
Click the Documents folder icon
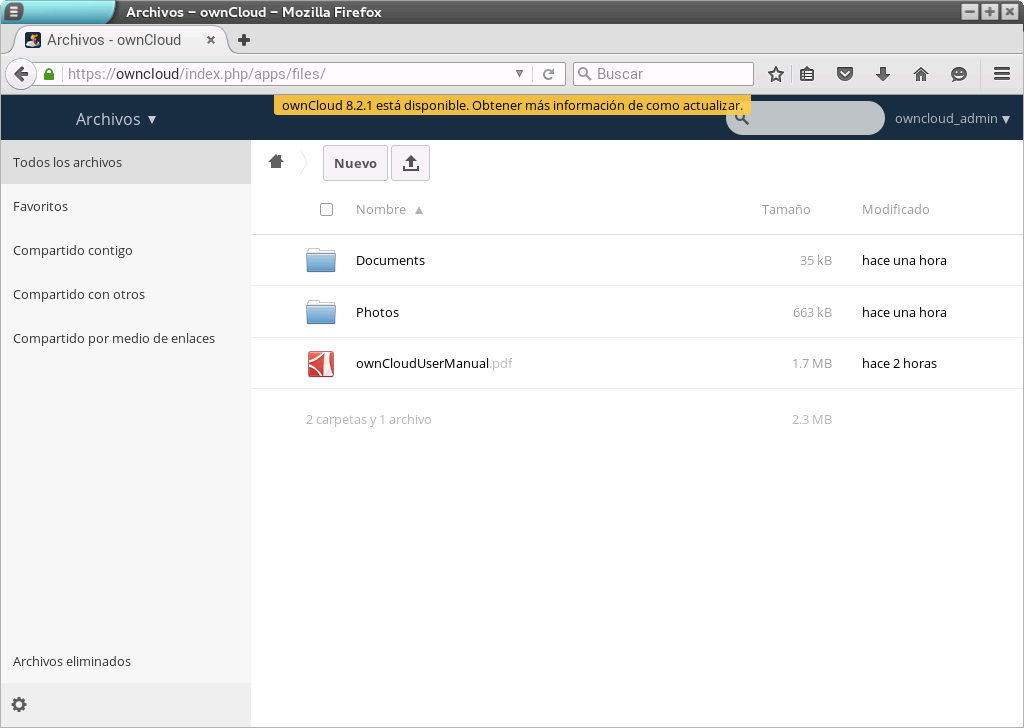(321, 260)
